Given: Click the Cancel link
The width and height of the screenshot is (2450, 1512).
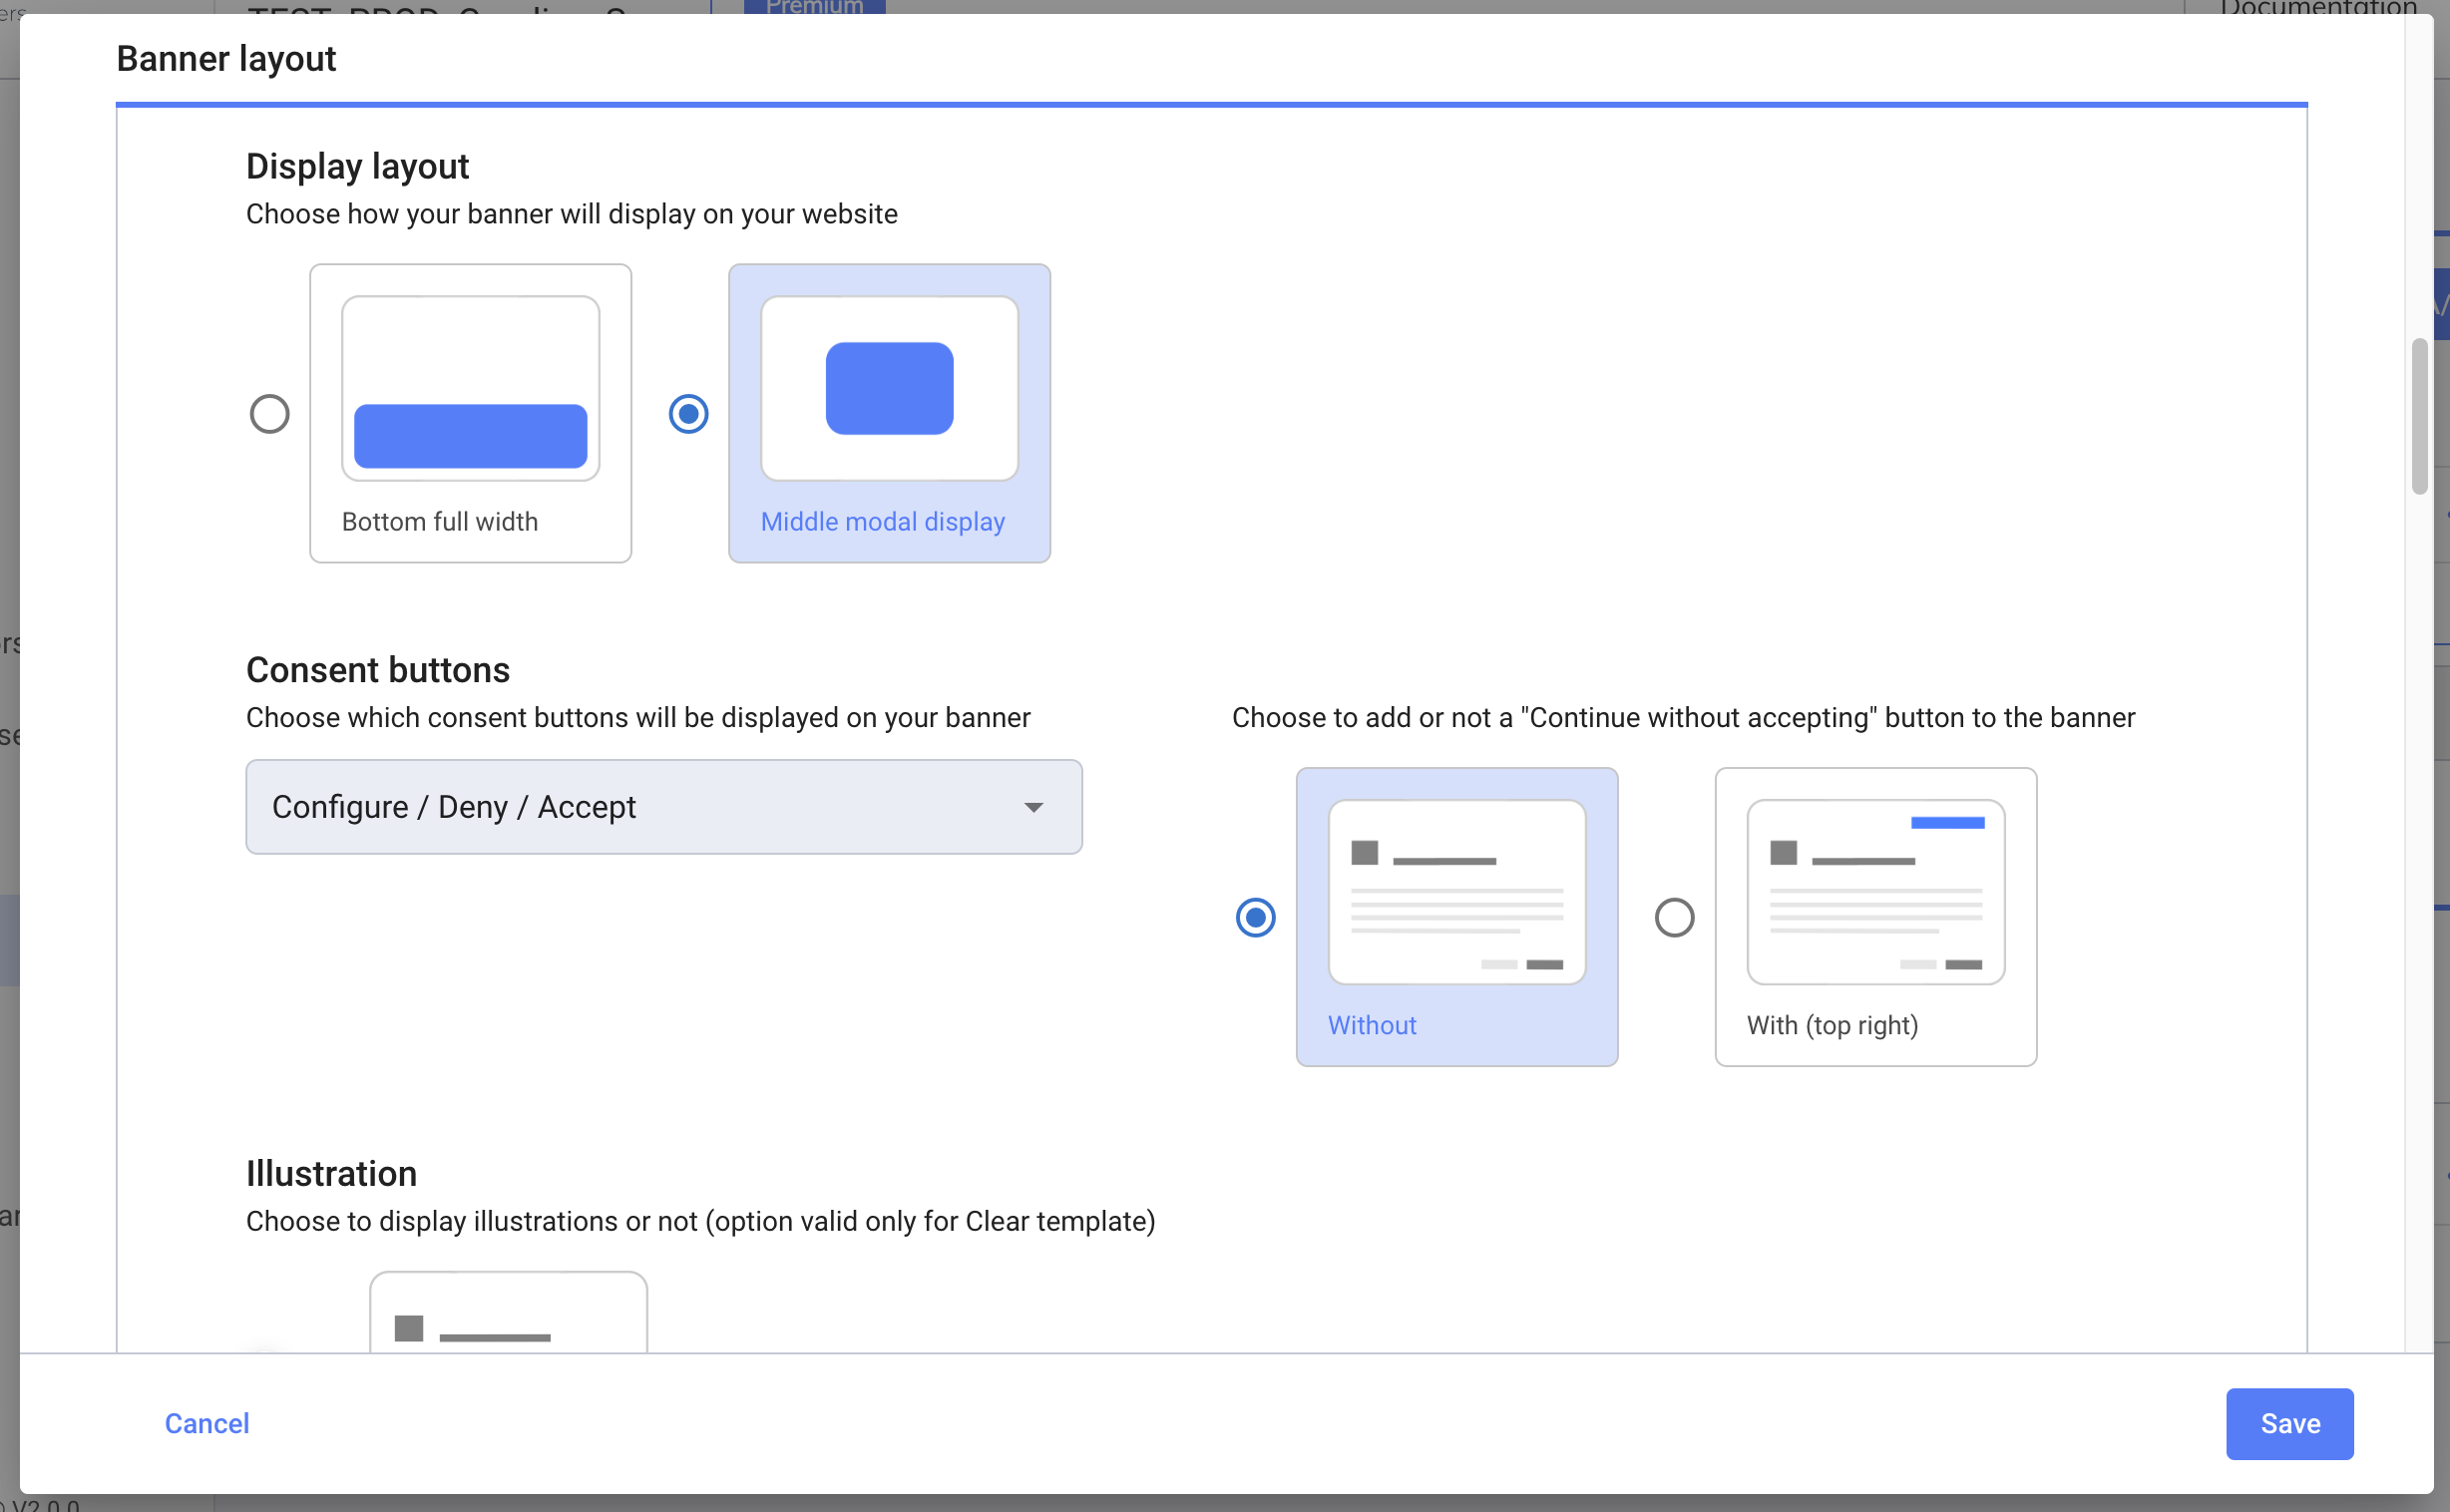Looking at the screenshot, I should tap(207, 1423).
